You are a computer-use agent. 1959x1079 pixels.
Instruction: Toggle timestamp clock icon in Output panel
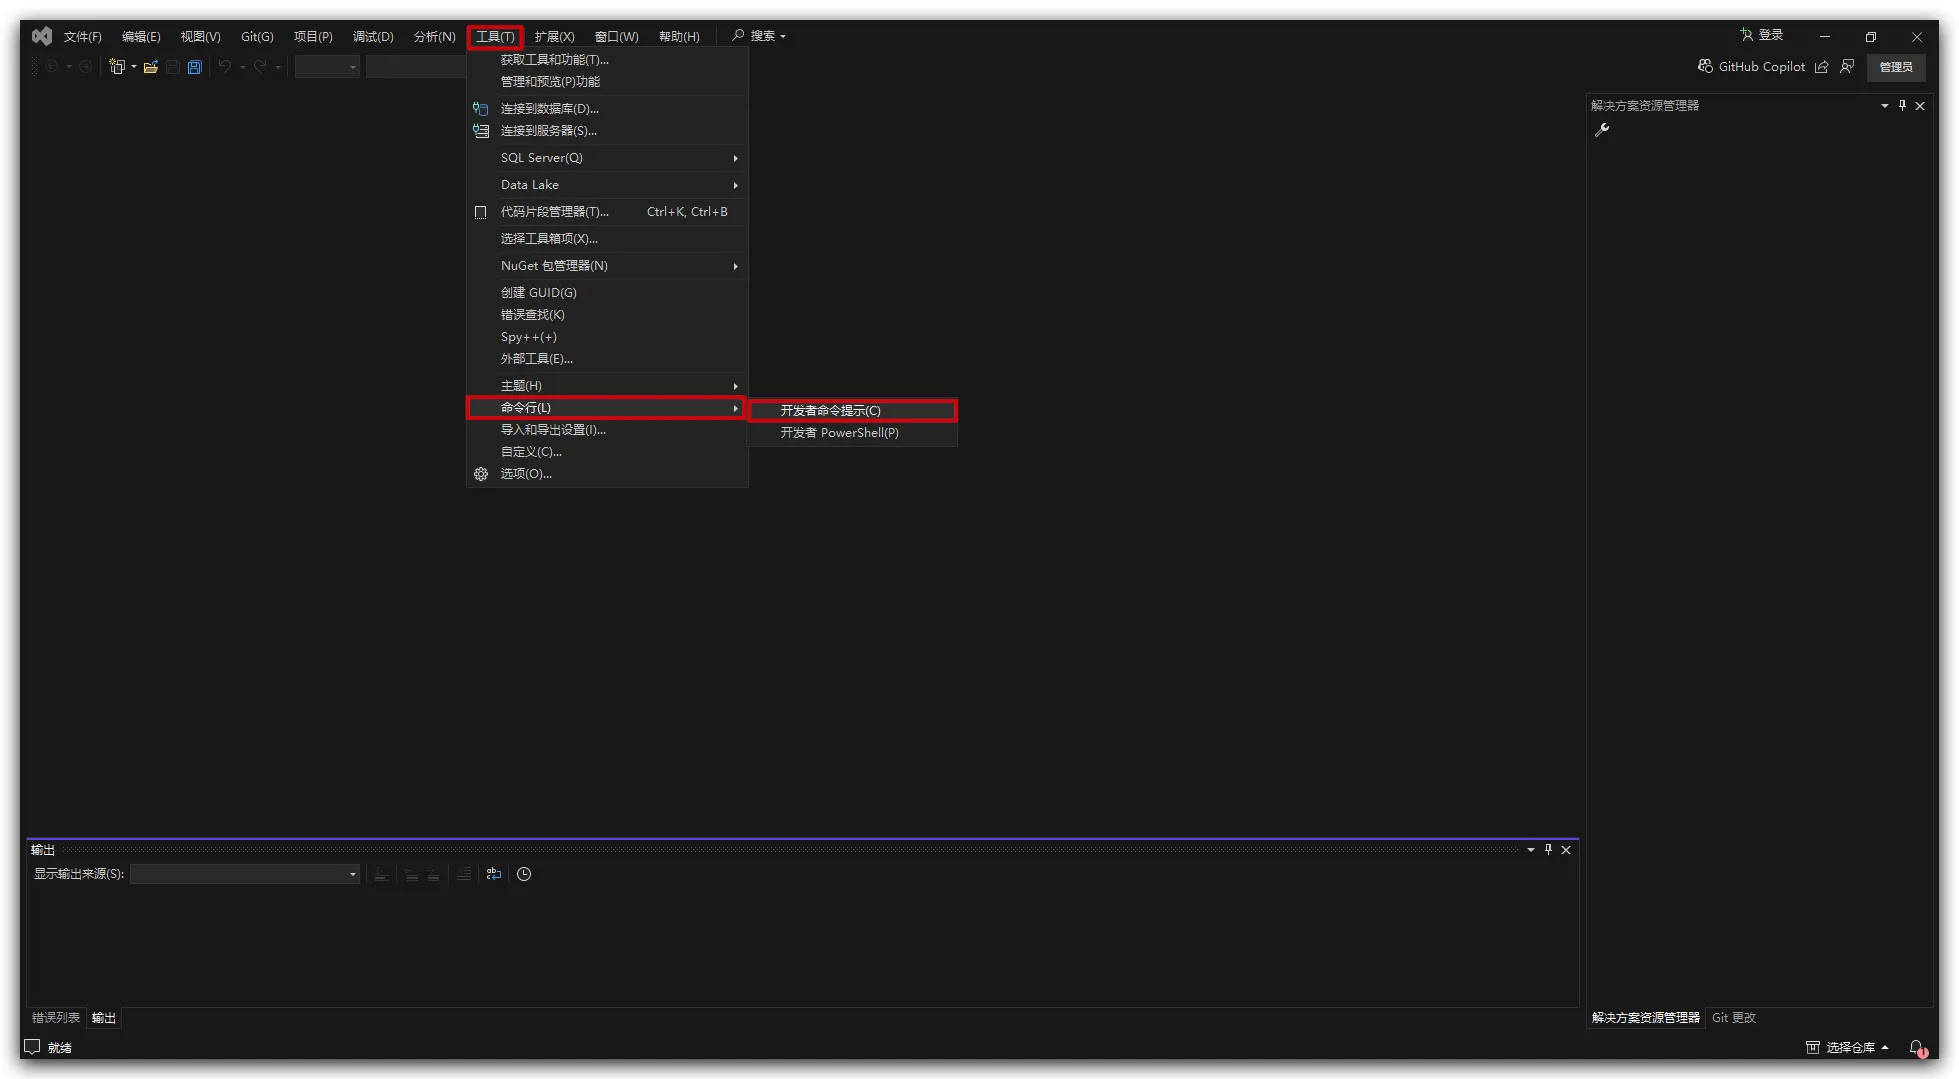[x=524, y=874]
